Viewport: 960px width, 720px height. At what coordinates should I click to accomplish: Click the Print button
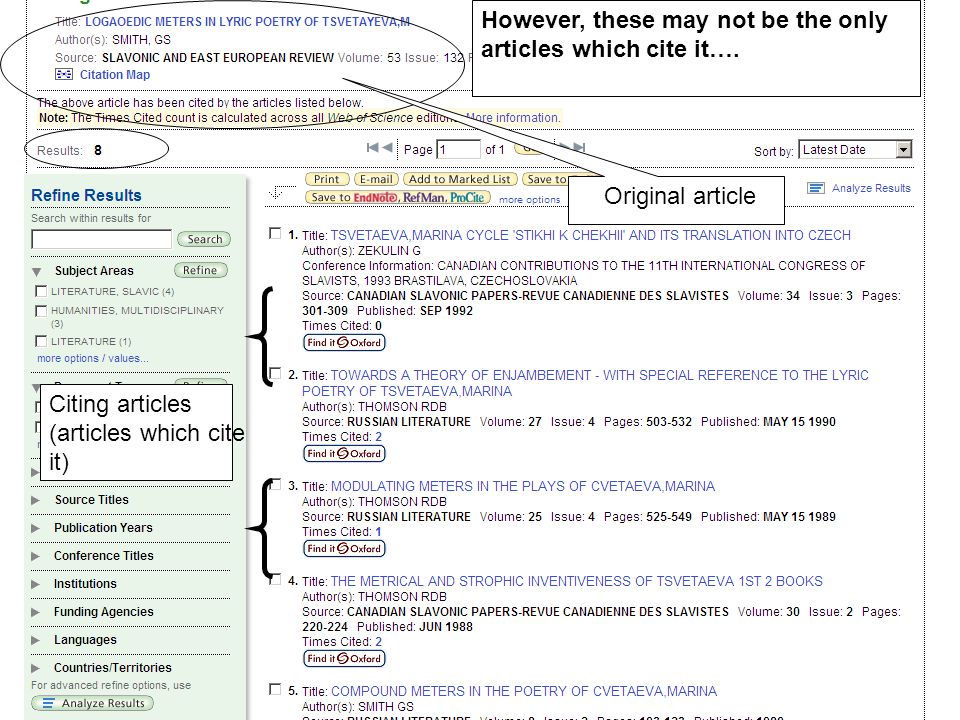tap(327, 179)
